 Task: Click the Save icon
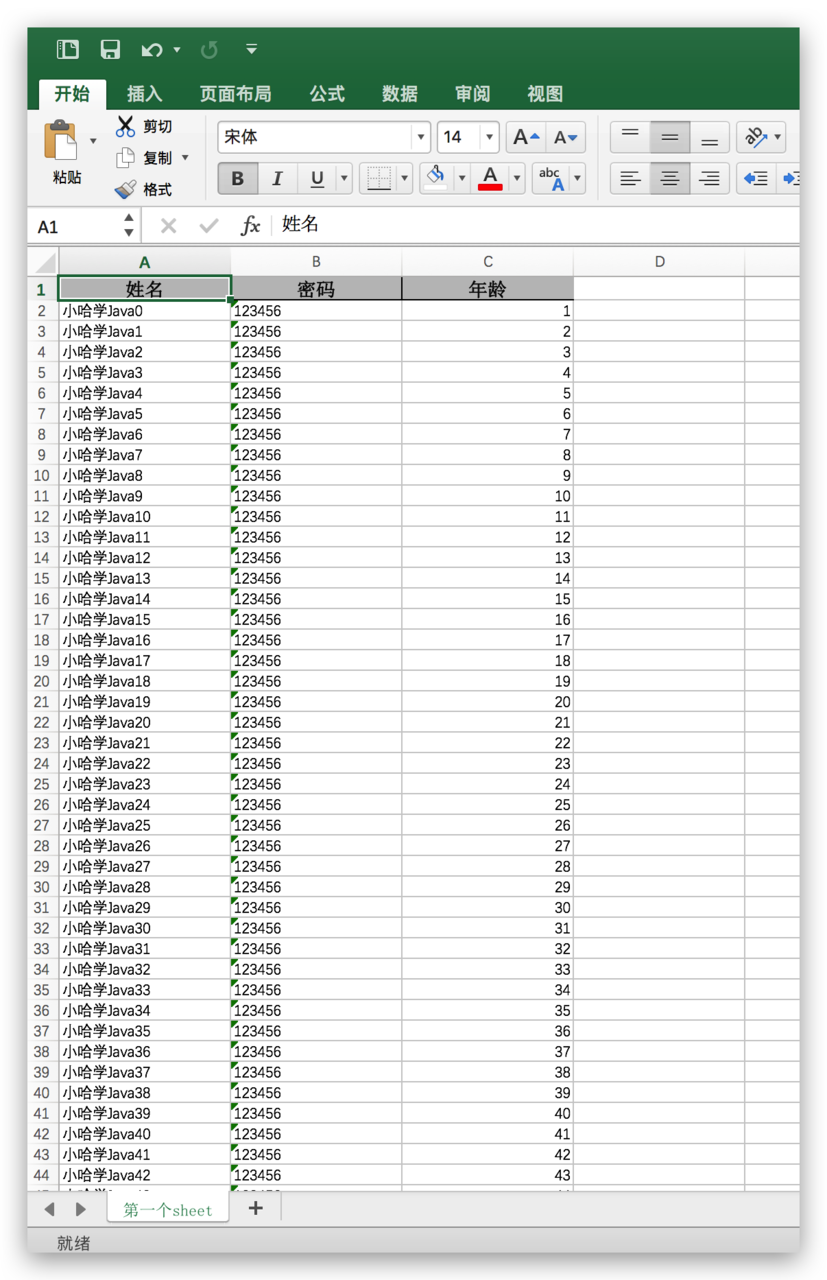pos(110,49)
